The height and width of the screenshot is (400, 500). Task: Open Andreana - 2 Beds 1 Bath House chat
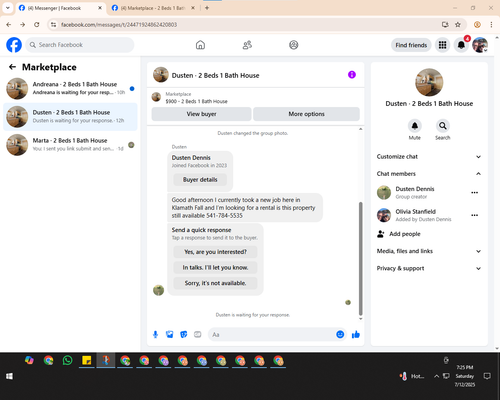70,89
